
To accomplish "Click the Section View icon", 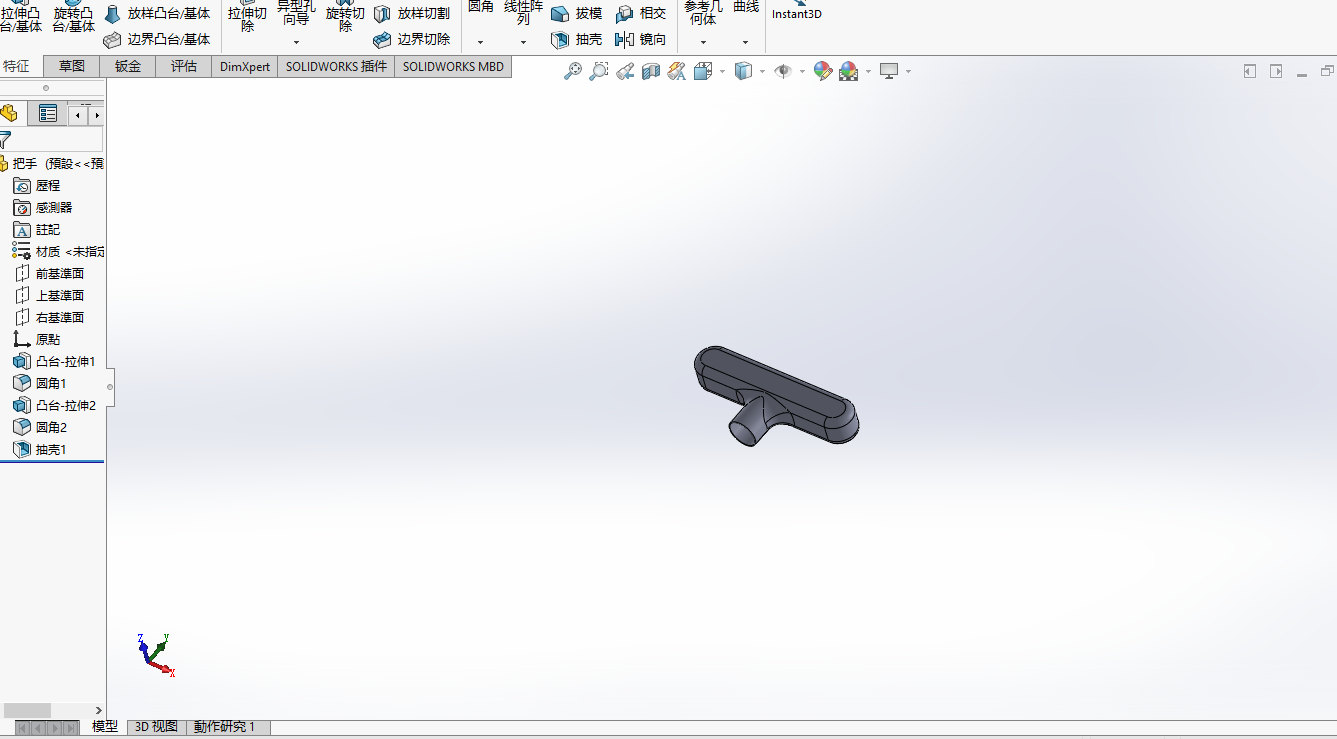I will (x=651, y=71).
